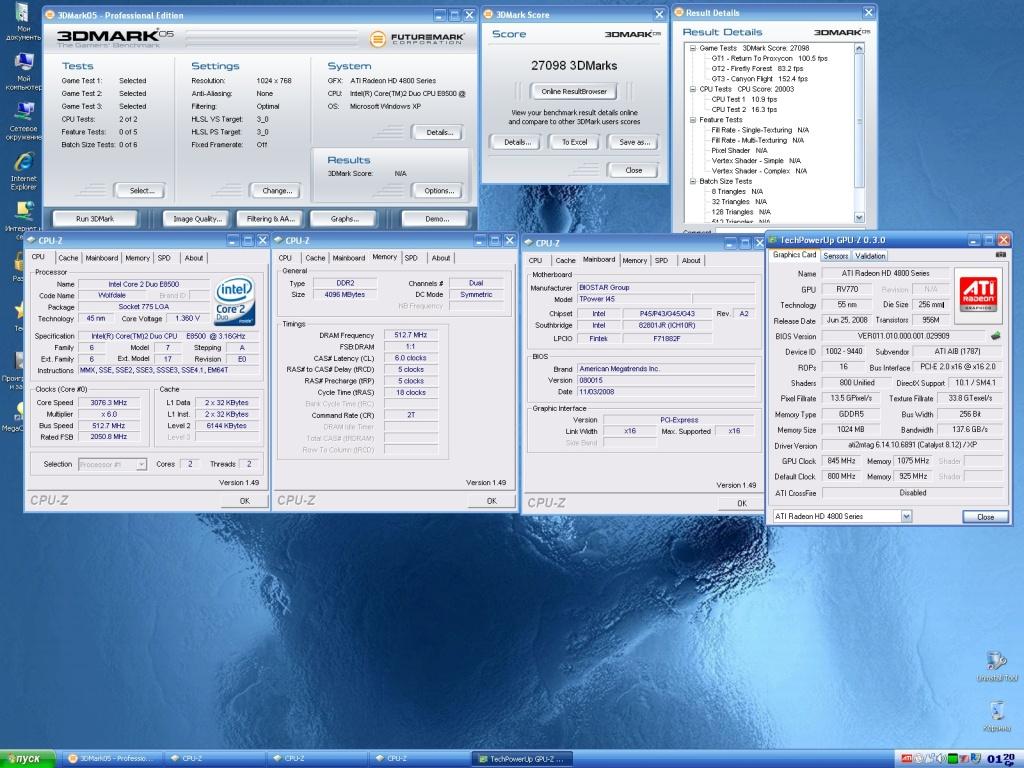This screenshot has height=768, width=1024.
Task: Click Image Quality button
Action: [197, 219]
